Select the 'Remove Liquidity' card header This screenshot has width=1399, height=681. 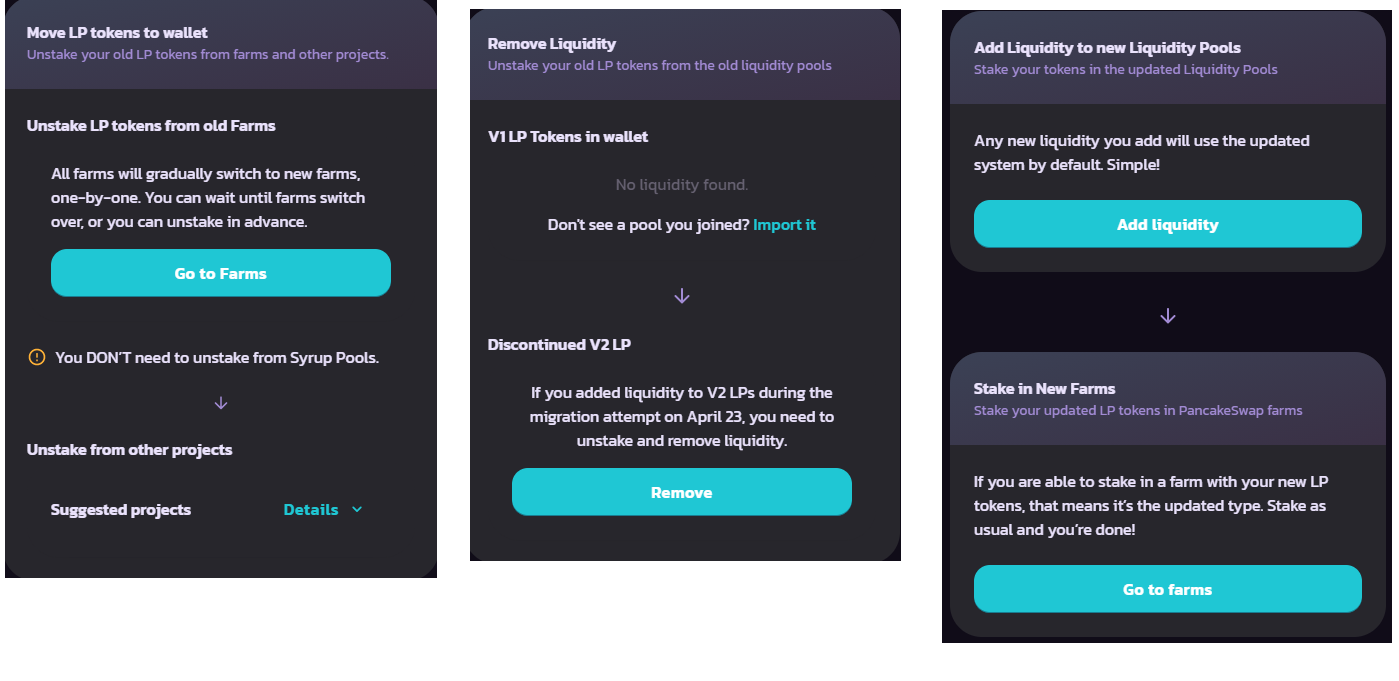[552, 44]
